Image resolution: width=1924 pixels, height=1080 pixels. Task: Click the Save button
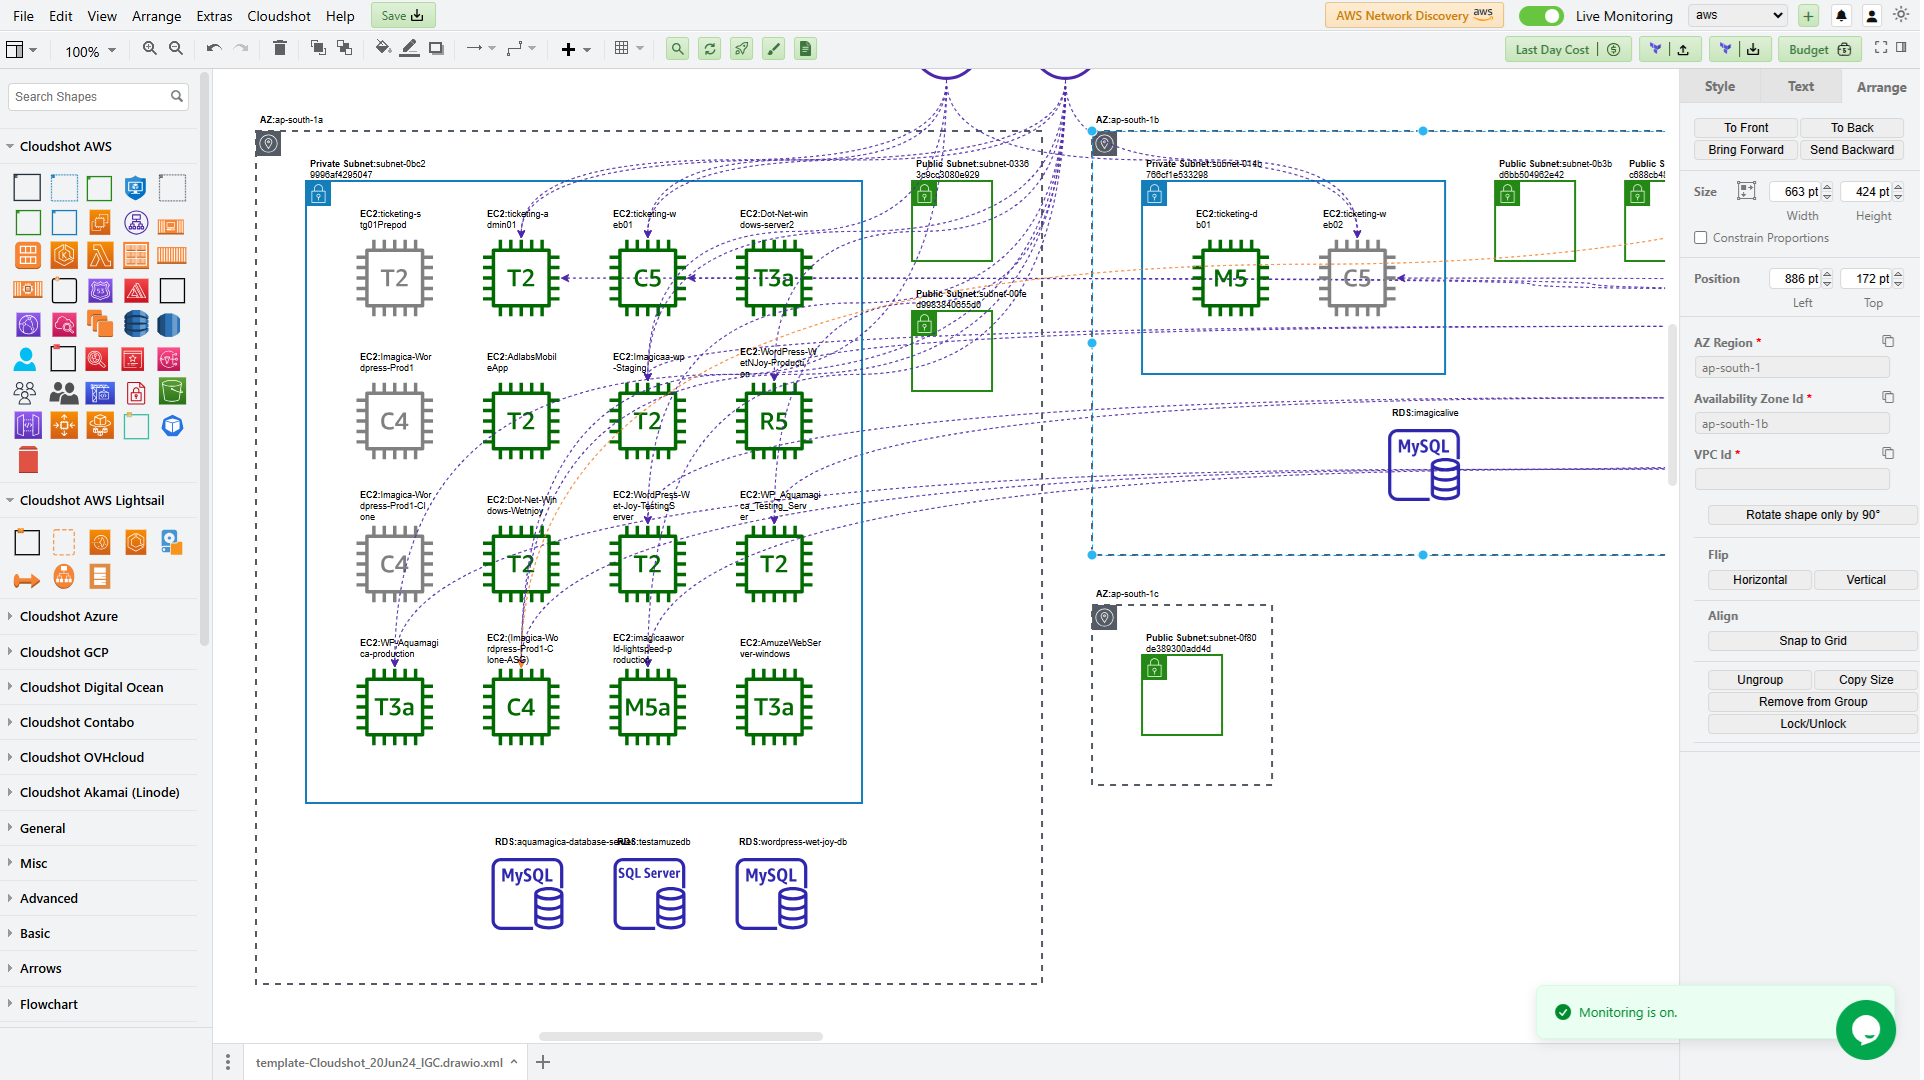point(404,16)
